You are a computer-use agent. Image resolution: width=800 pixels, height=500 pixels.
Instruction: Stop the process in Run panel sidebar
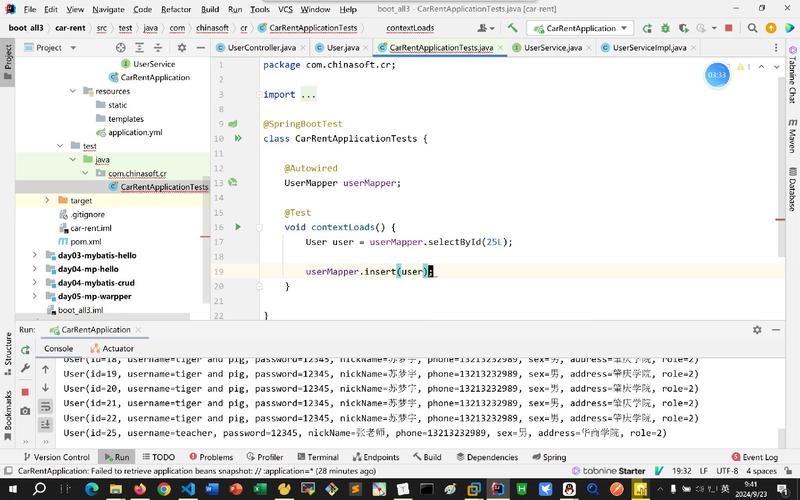point(25,392)
